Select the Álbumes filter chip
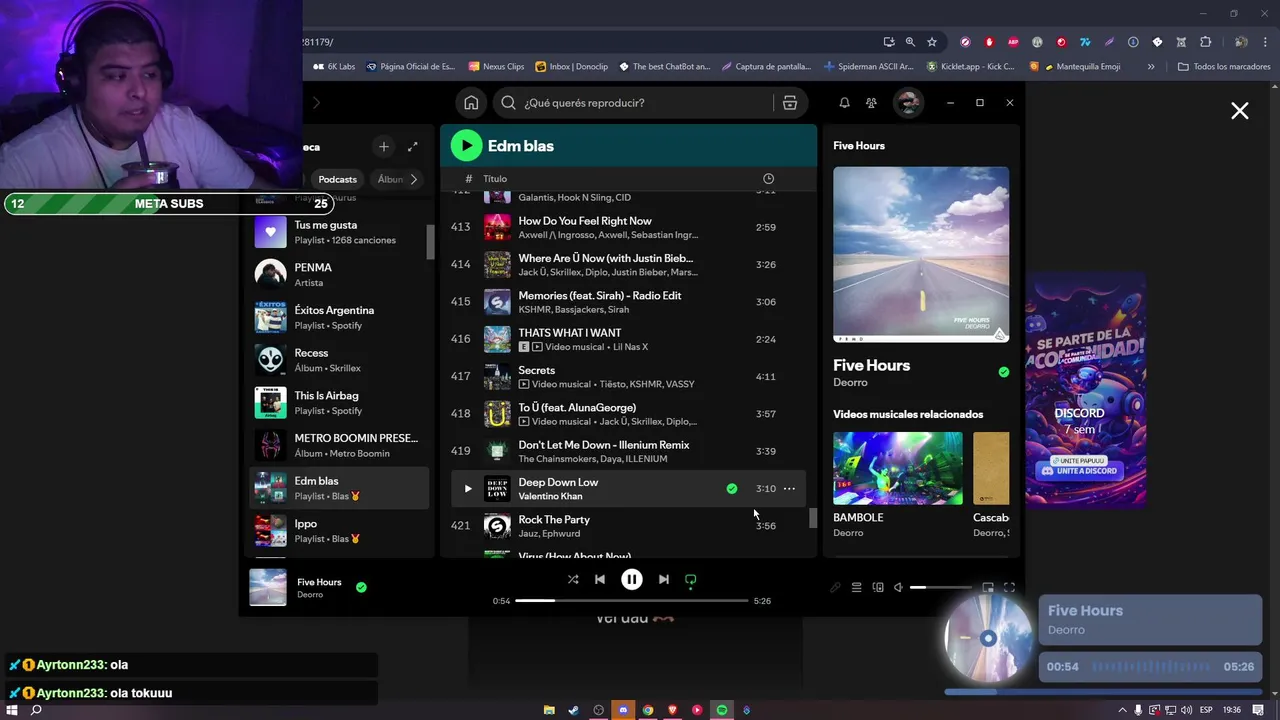1280x720 pixels. click(x=391, y=180)
